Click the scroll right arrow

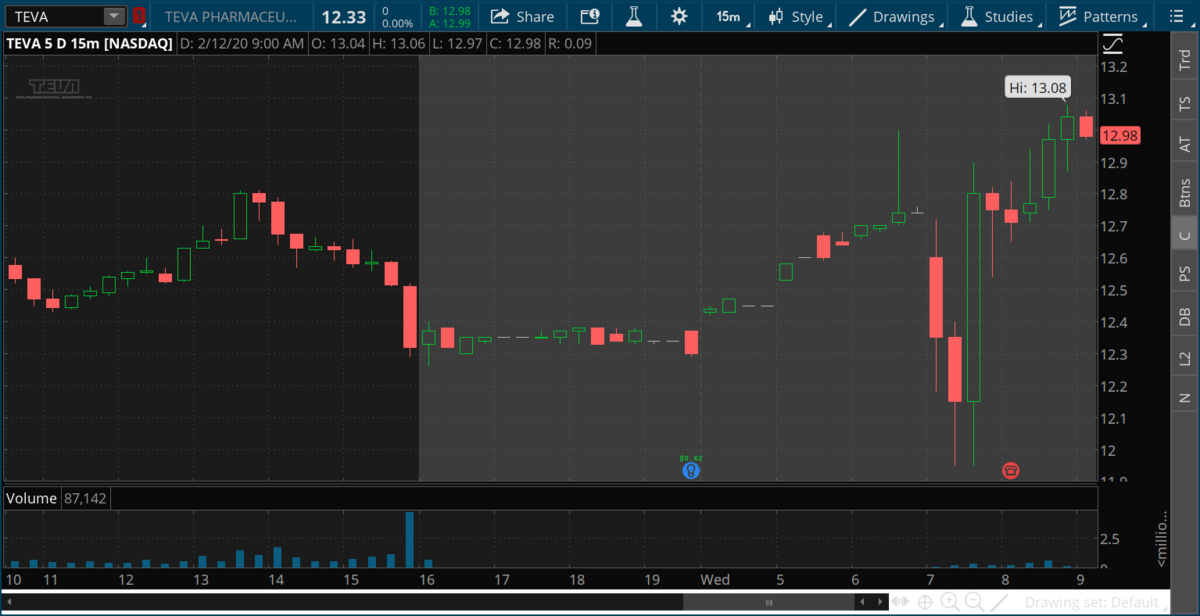[x=879, y=603]
